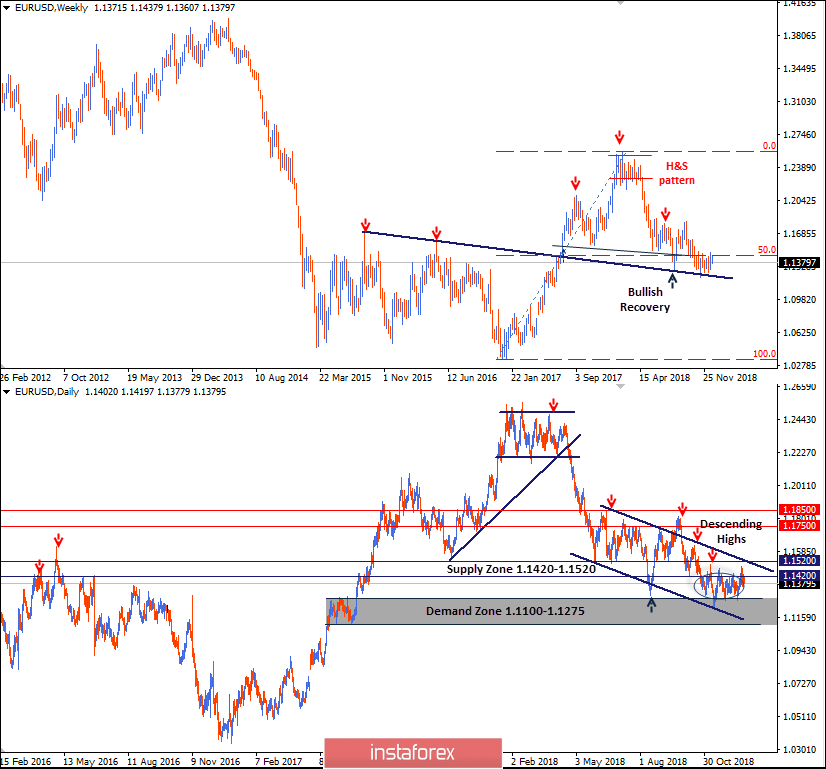
Task: Click the '30 Oct 2018' daily date label
Action: [729, 762]
